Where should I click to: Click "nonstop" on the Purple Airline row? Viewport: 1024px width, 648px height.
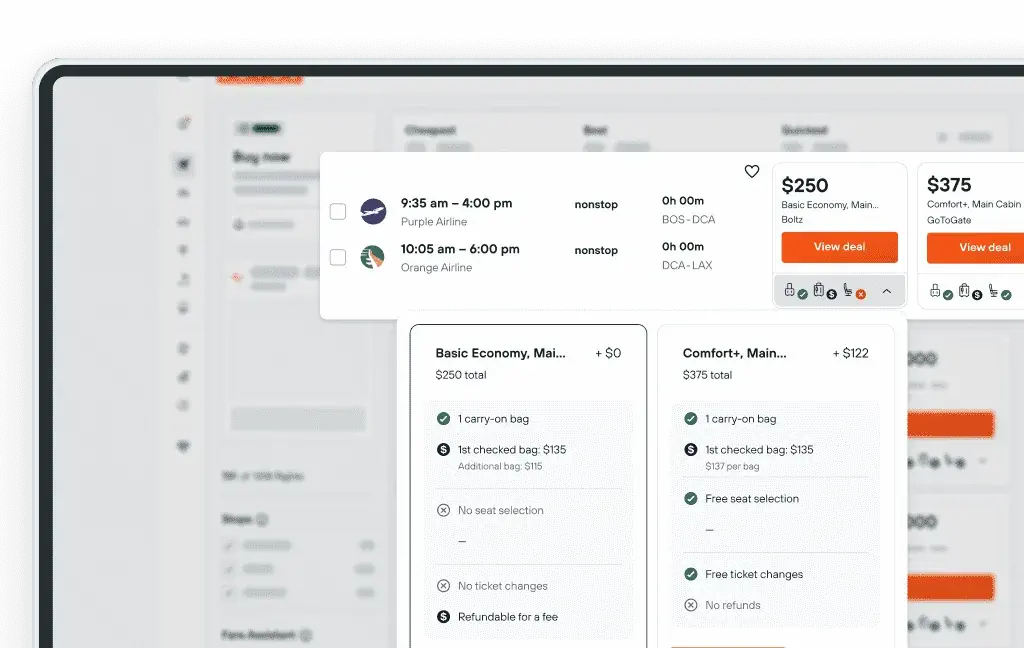596,204
